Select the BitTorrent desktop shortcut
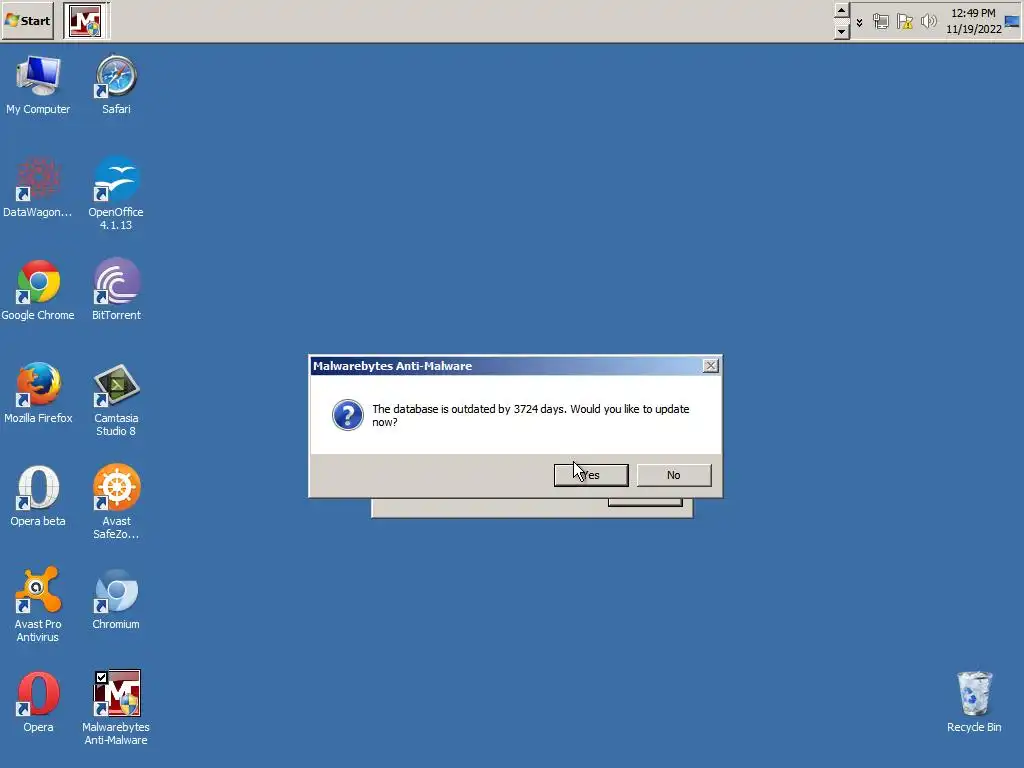Image resolution: width=1024 pixels, height=768 pixels. pyautogui.click(x=116, y=291)
